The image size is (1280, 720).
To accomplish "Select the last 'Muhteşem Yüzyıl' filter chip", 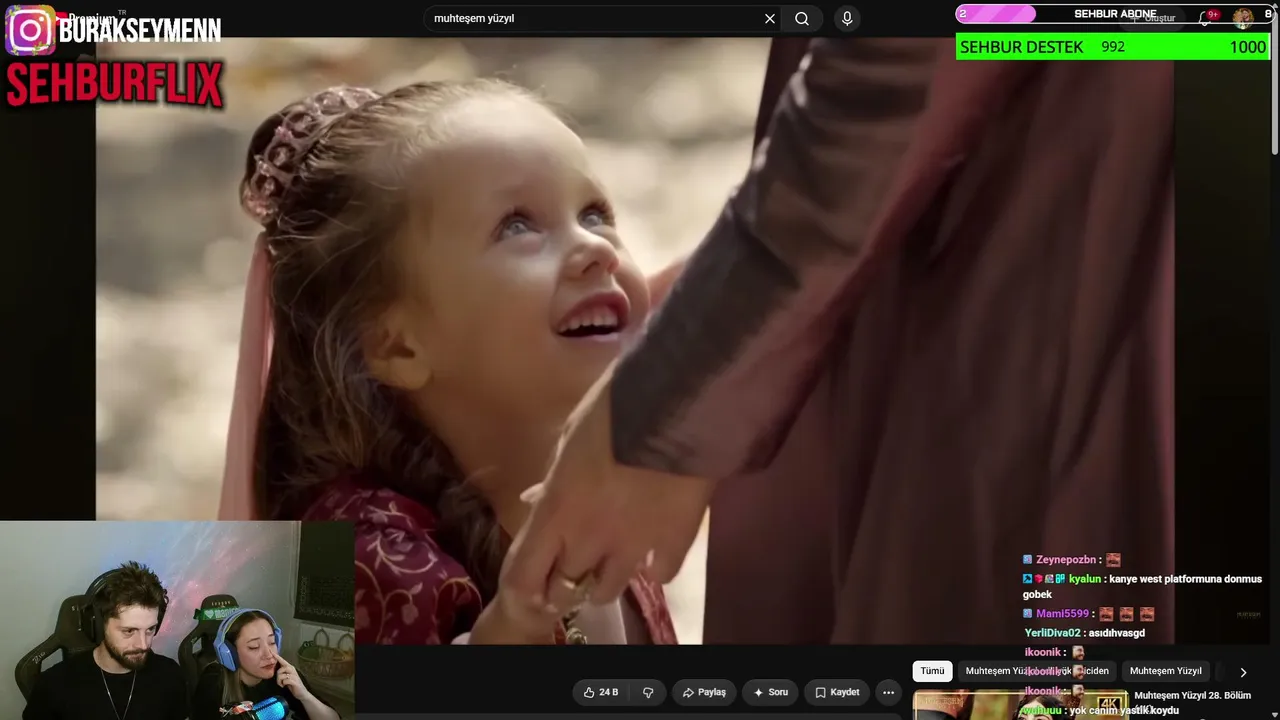I will tap(1165, 671).
